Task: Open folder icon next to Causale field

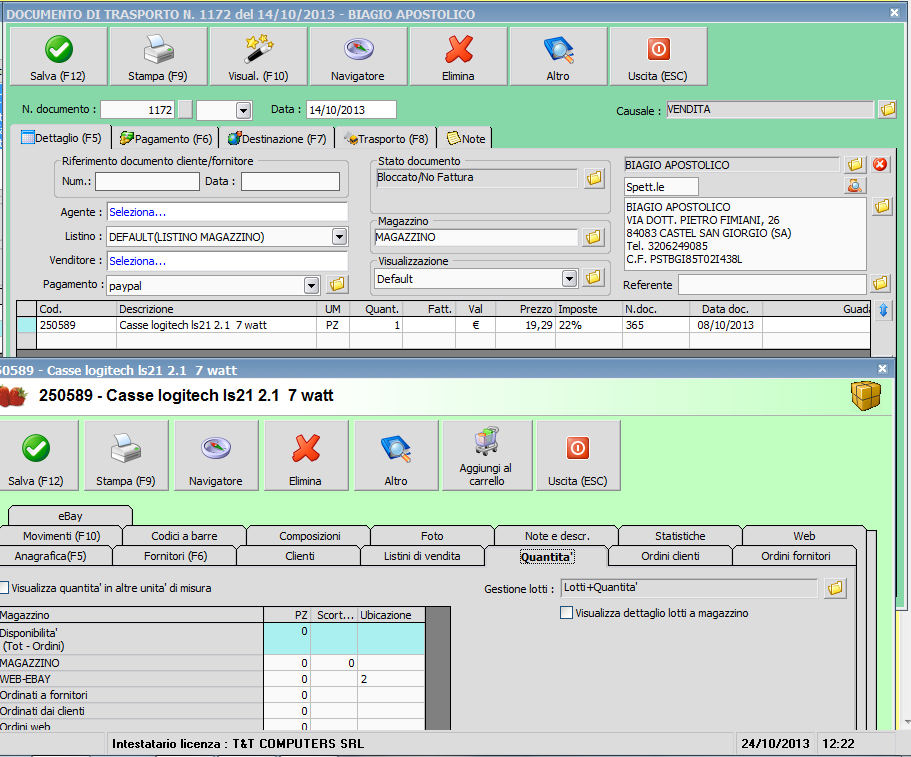Action: click(x=887, y=110)
